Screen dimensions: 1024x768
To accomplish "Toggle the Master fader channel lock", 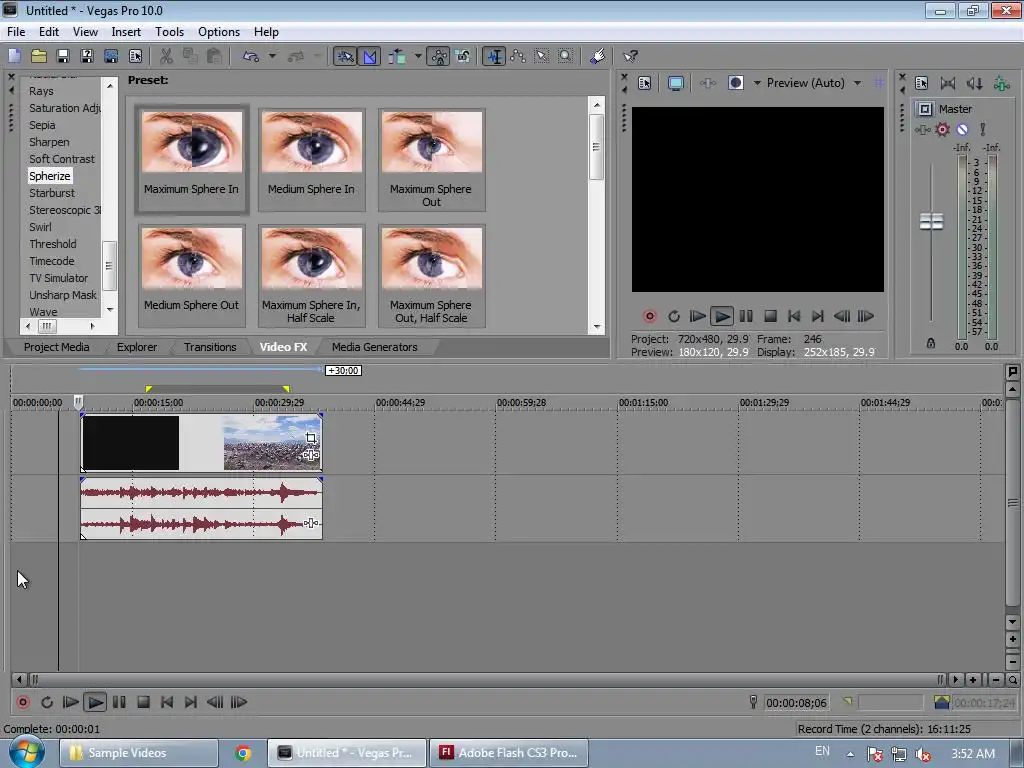I will 931,343.
